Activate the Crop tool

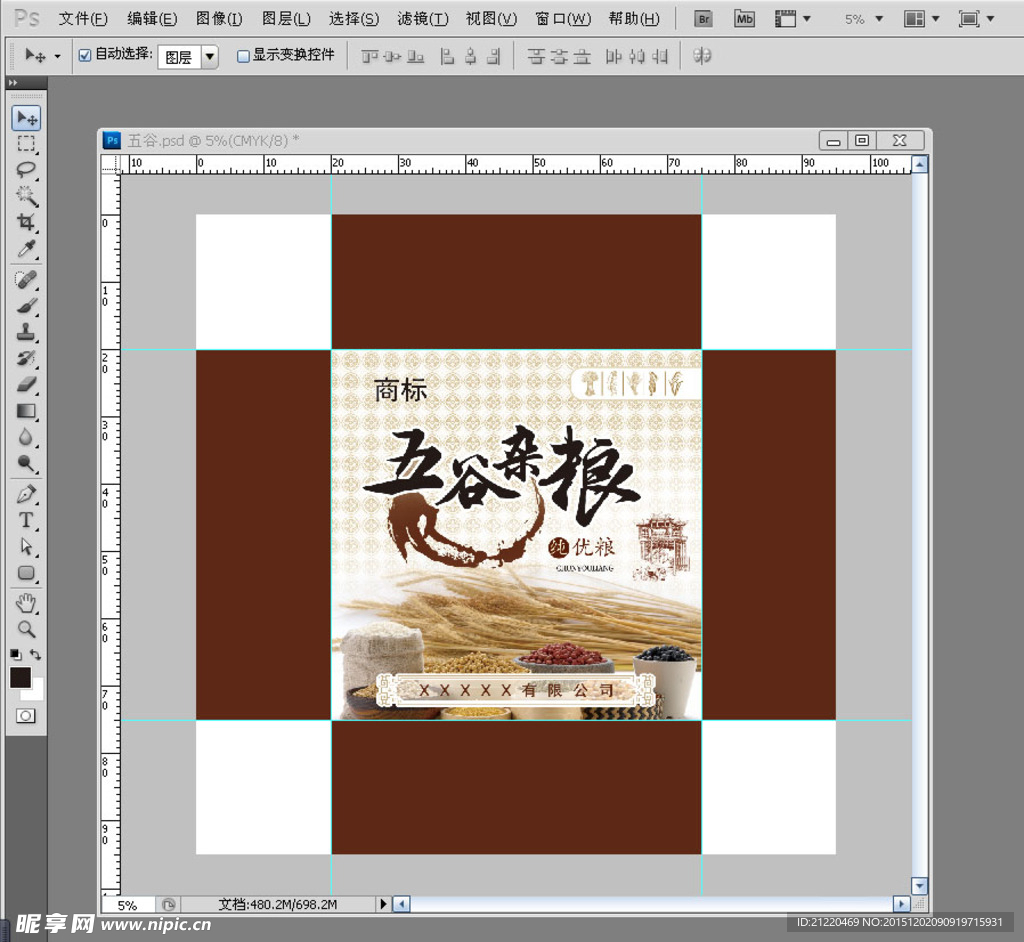(26, 222)
